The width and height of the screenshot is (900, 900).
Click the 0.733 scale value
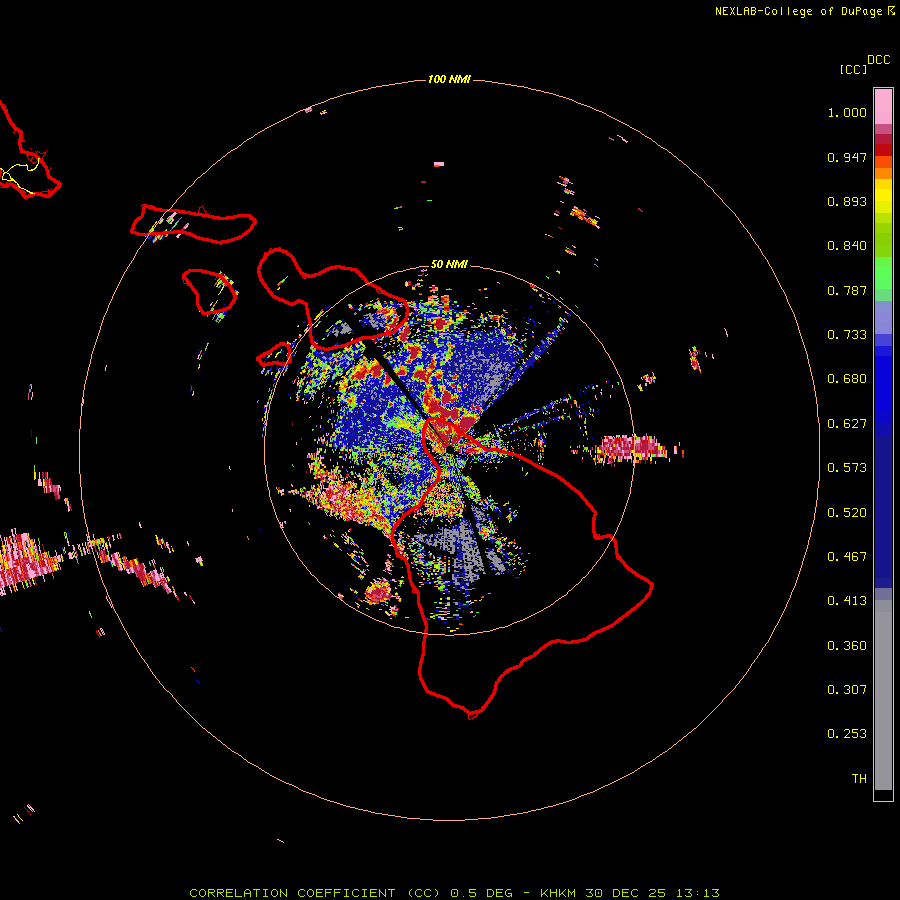(847, 335)
